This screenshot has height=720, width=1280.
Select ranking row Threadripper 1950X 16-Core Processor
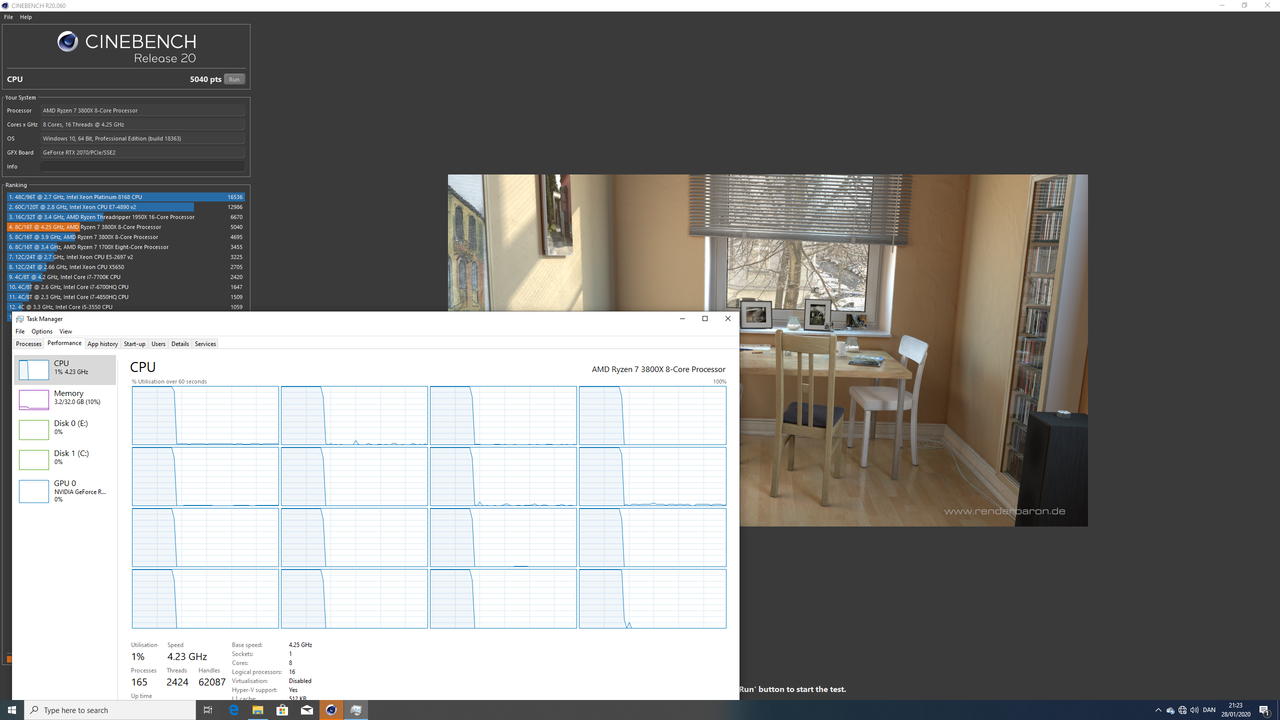coord(126,217)
